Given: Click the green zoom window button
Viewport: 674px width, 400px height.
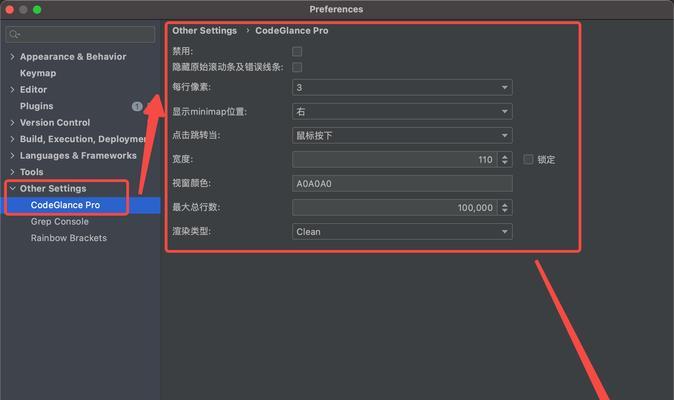Looking at the screenshot, I should (37, 9).
